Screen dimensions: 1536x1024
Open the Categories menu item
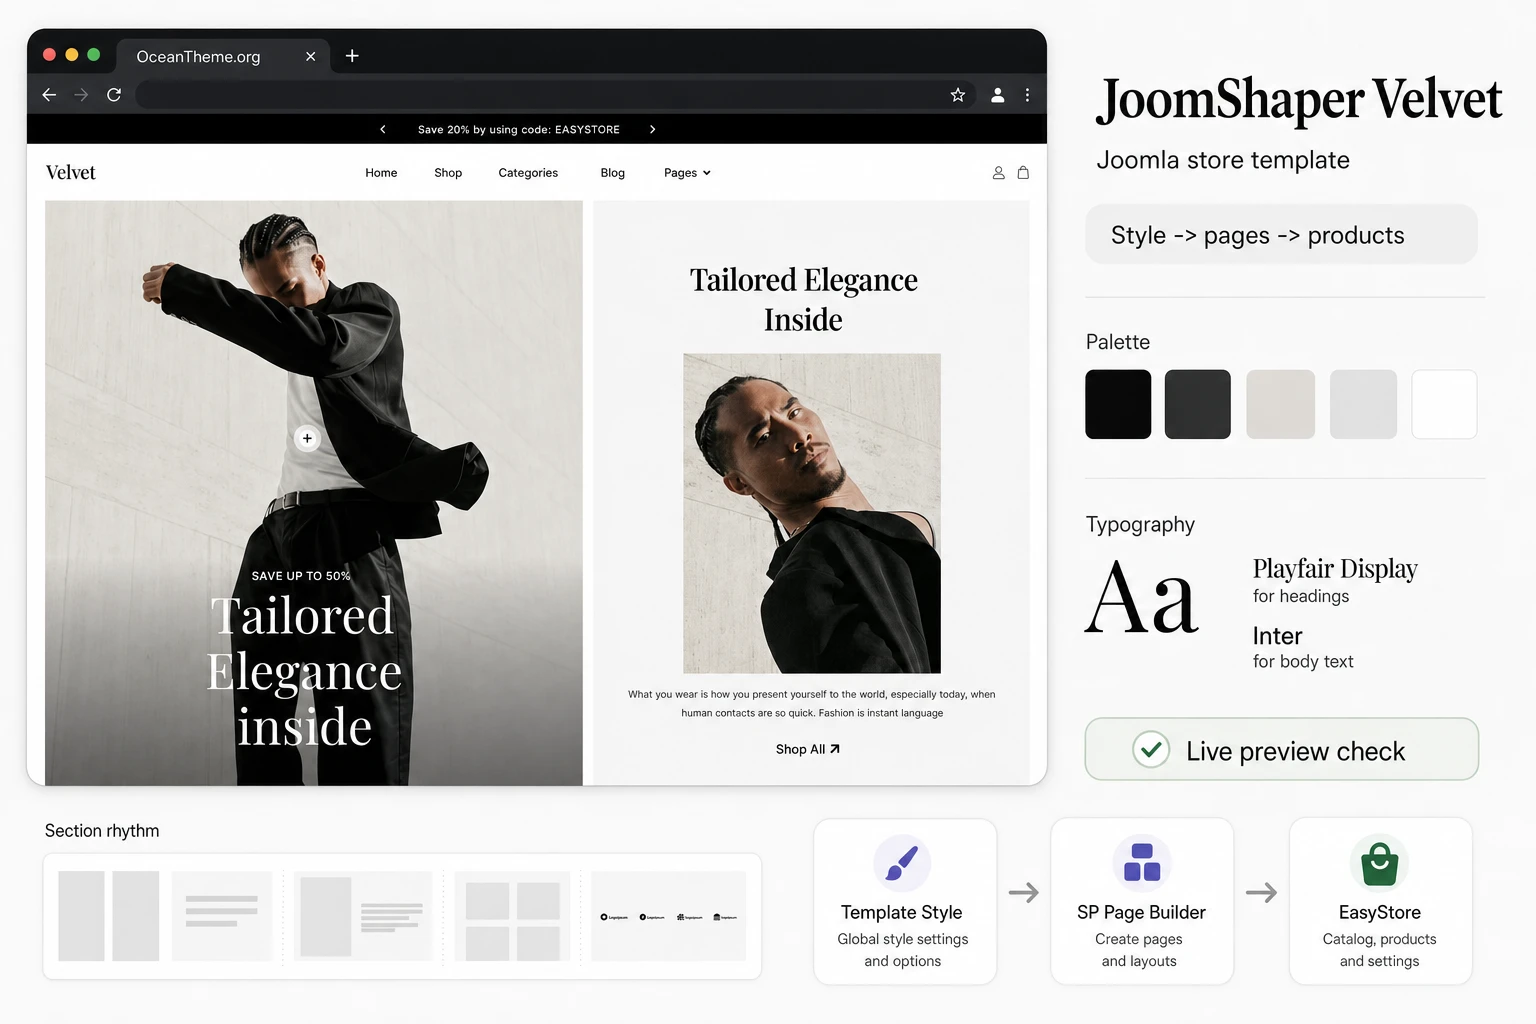(528, 173)
